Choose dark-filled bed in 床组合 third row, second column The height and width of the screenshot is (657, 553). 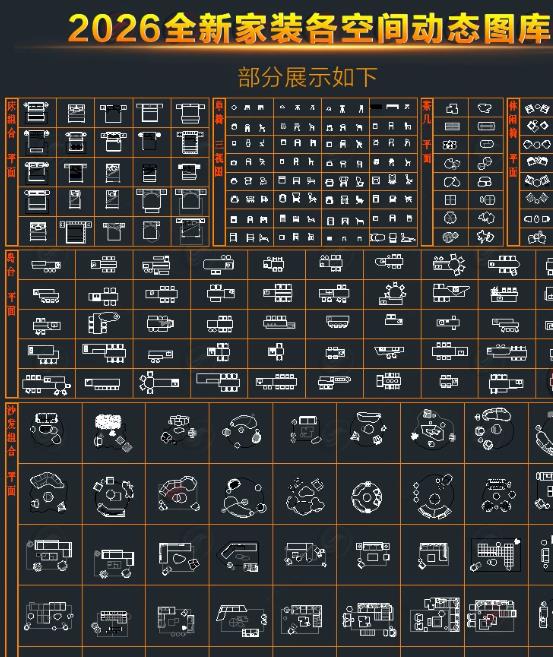[75, 173]
